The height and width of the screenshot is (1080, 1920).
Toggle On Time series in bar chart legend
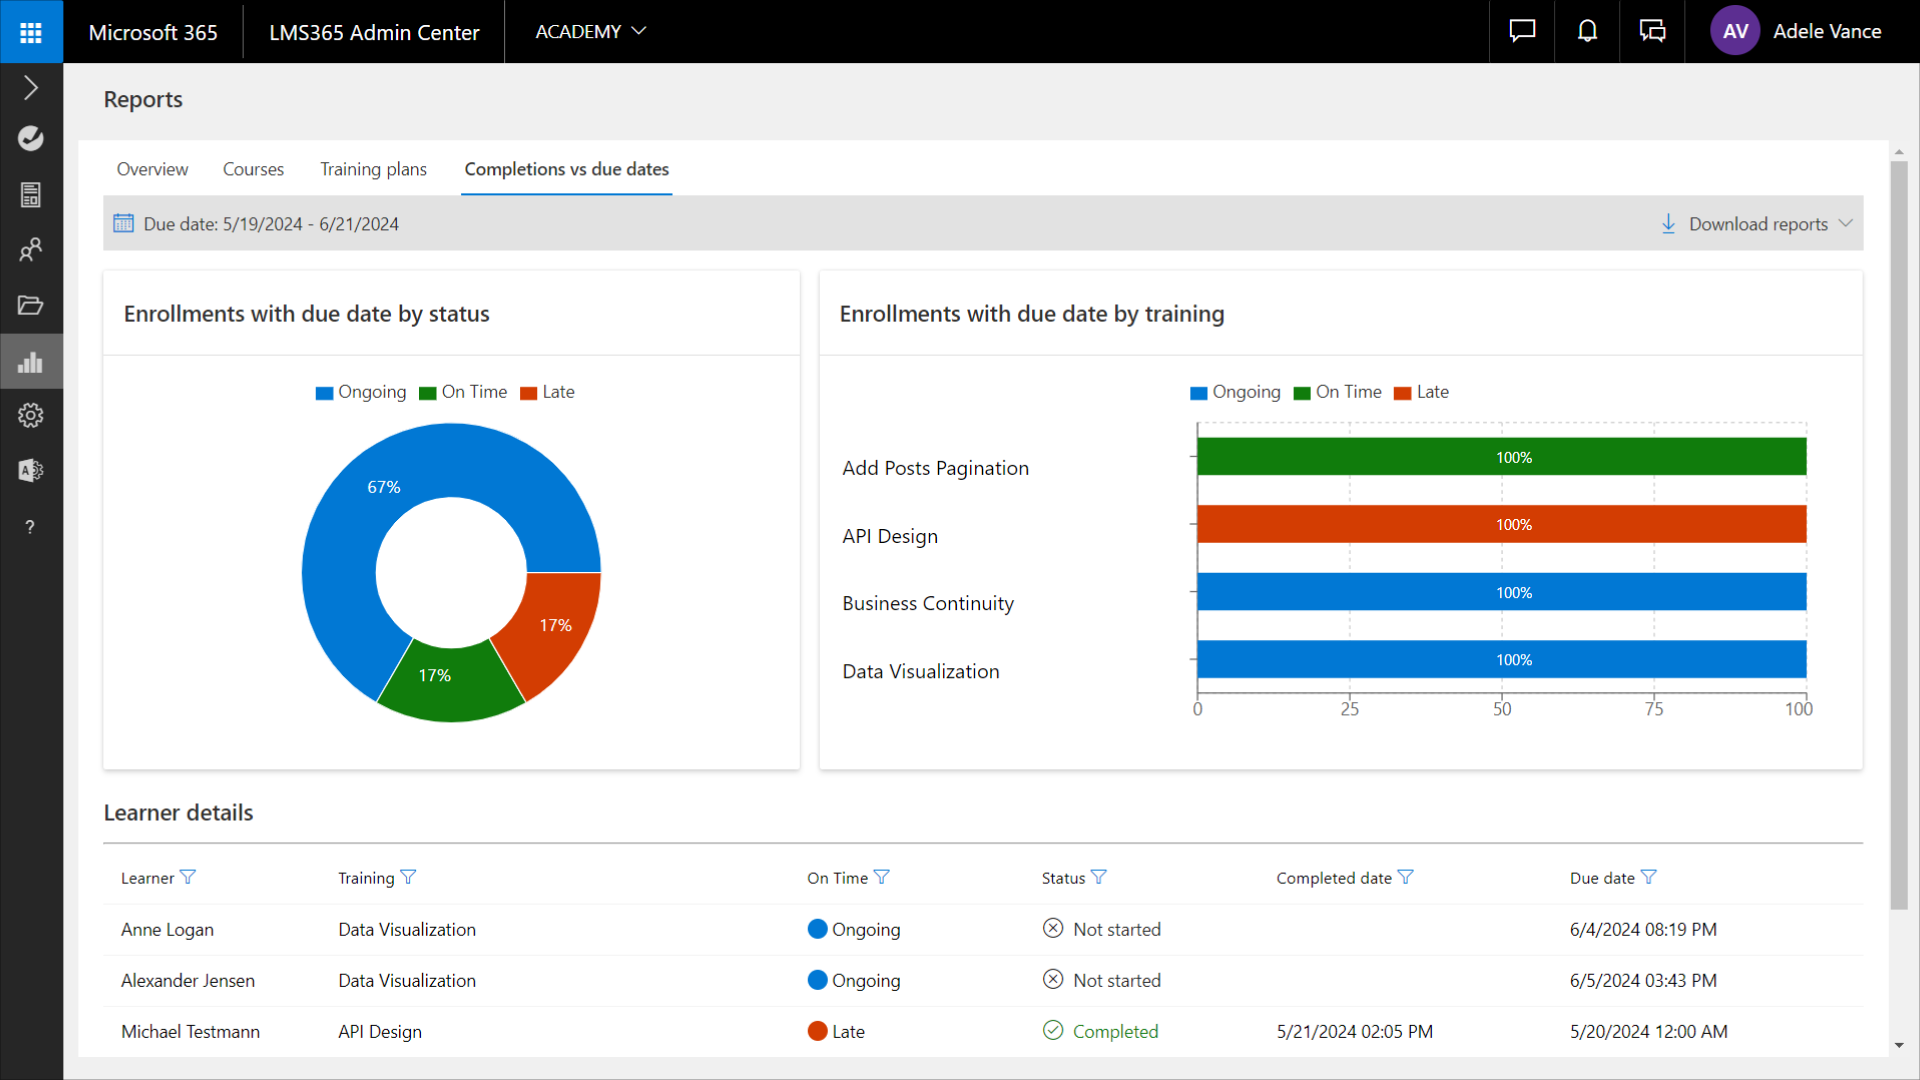[x=1337, y=392]
